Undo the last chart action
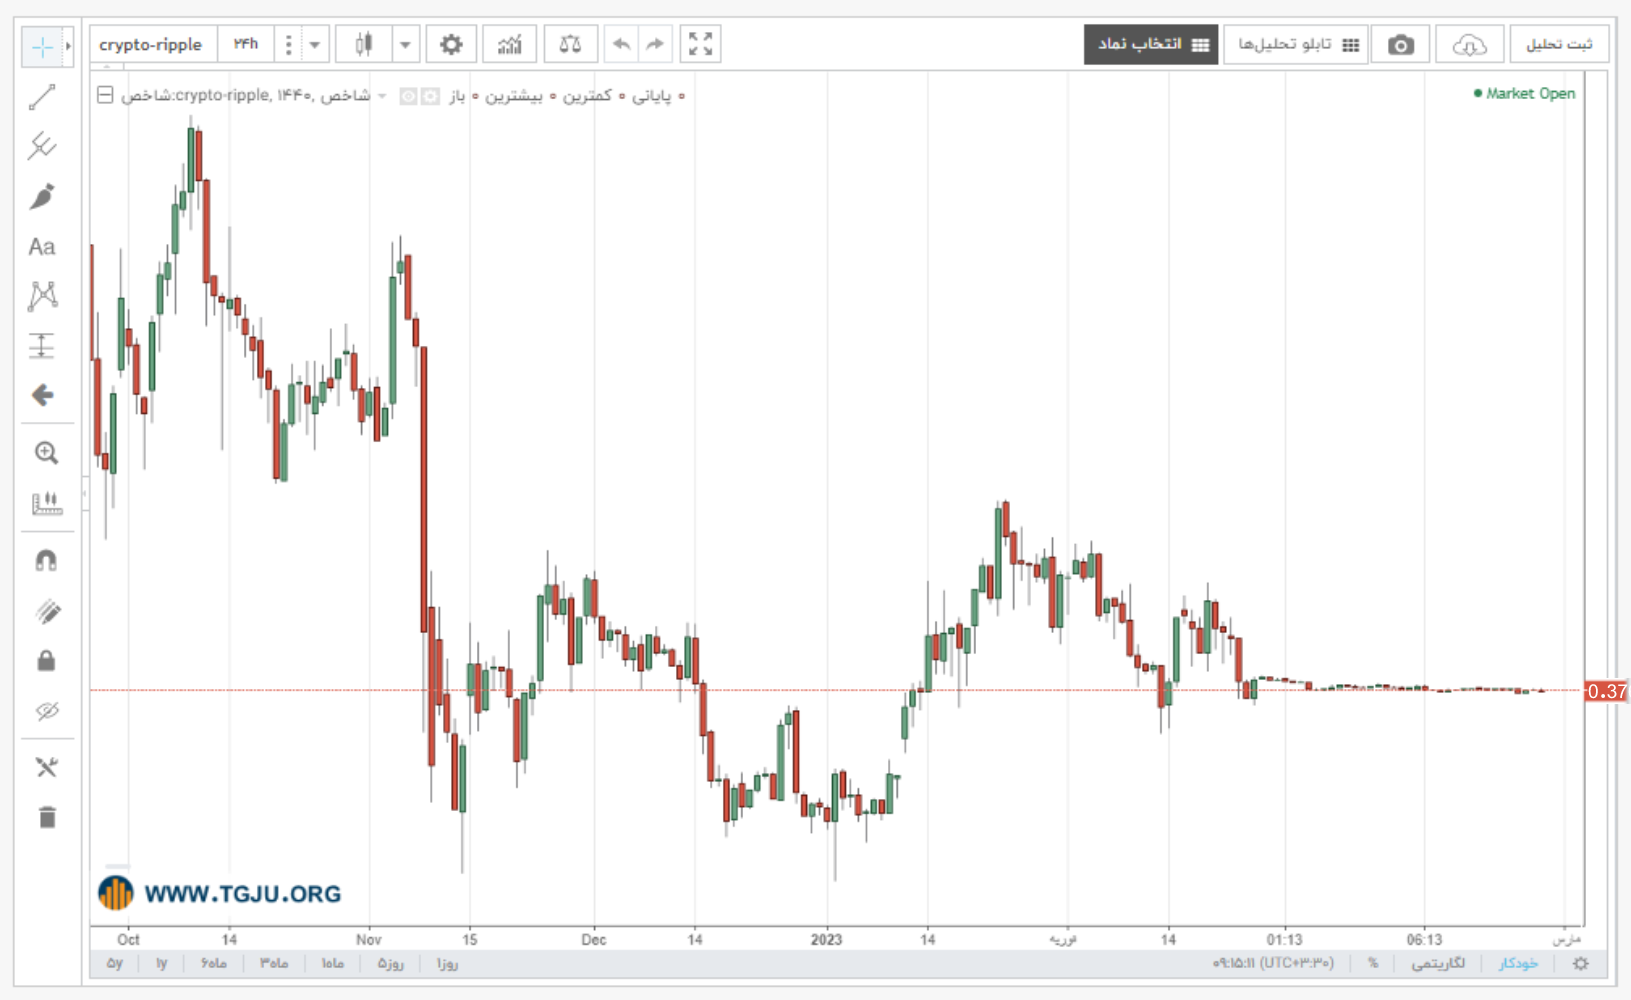1631x1000 pixels. point(621,45)
